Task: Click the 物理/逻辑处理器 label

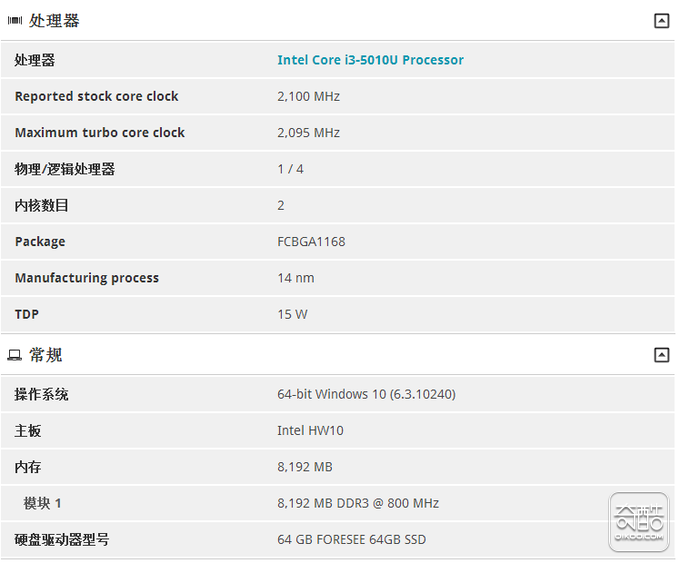Action: [65, 169]
